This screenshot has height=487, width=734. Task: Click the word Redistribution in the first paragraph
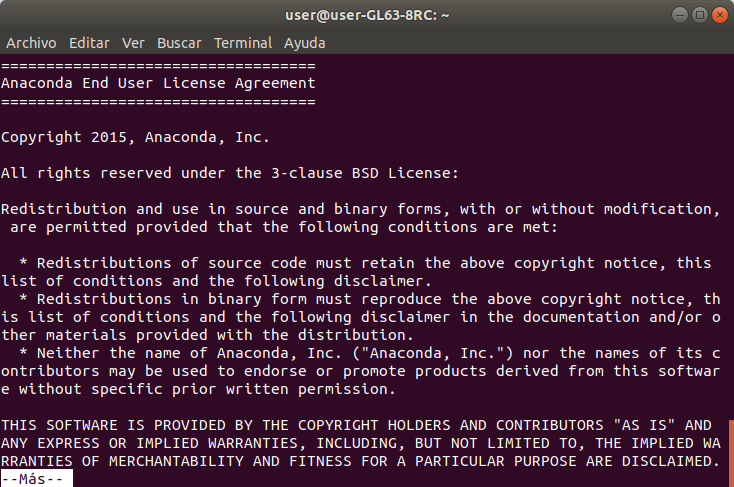pos(64,209)
